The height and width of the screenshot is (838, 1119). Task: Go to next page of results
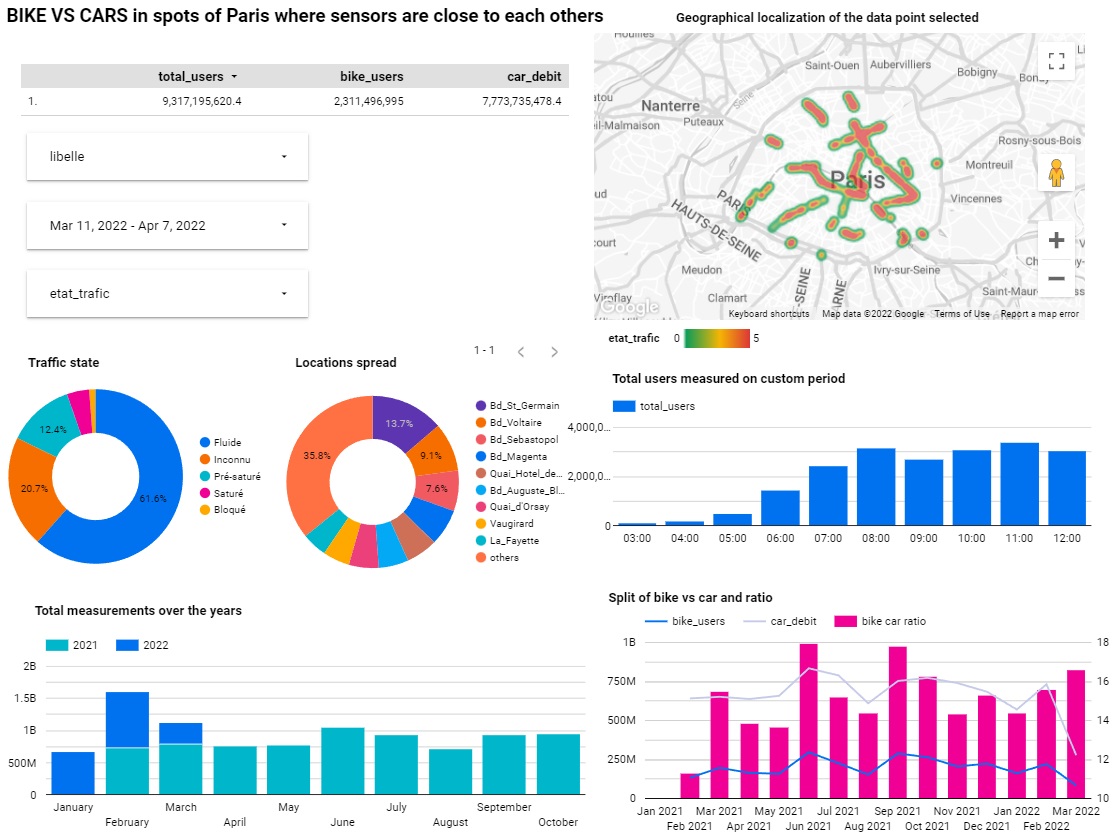point(554,352)
